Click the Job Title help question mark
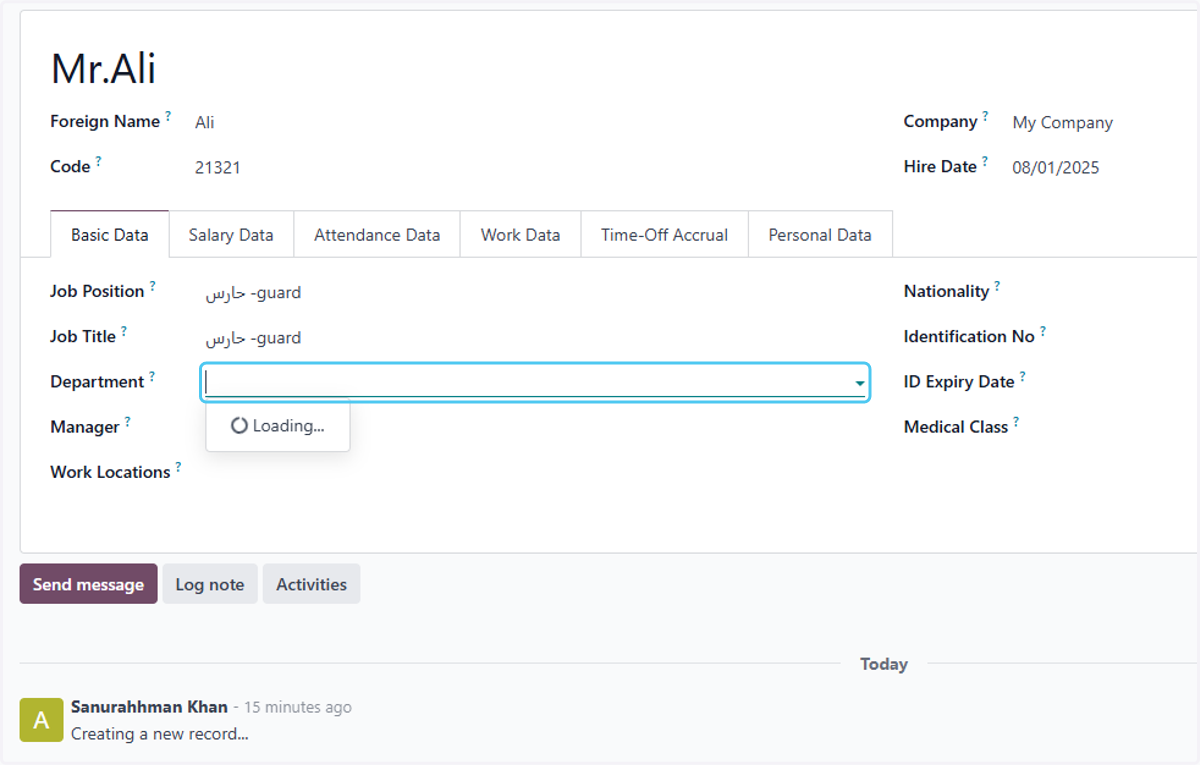This screenshot has height=765, width=1200. pos(124,331)
